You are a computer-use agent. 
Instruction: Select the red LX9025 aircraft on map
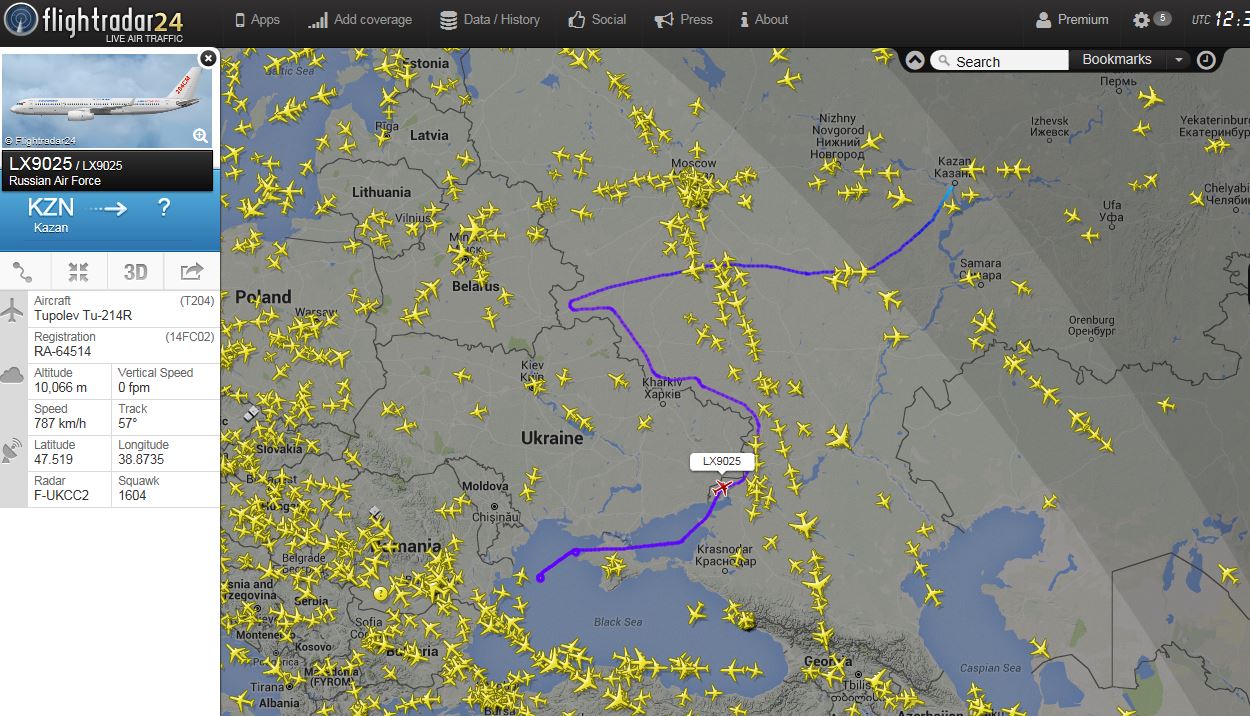[x=722, y=487]
